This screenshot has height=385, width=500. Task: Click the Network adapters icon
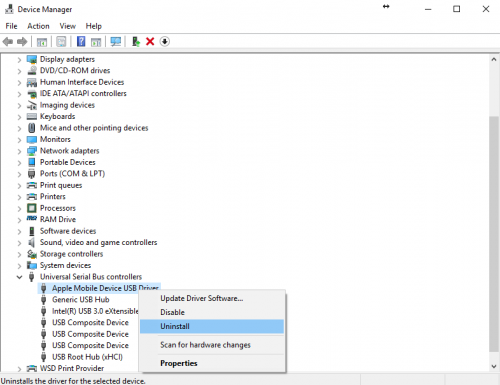click(32, 151)
